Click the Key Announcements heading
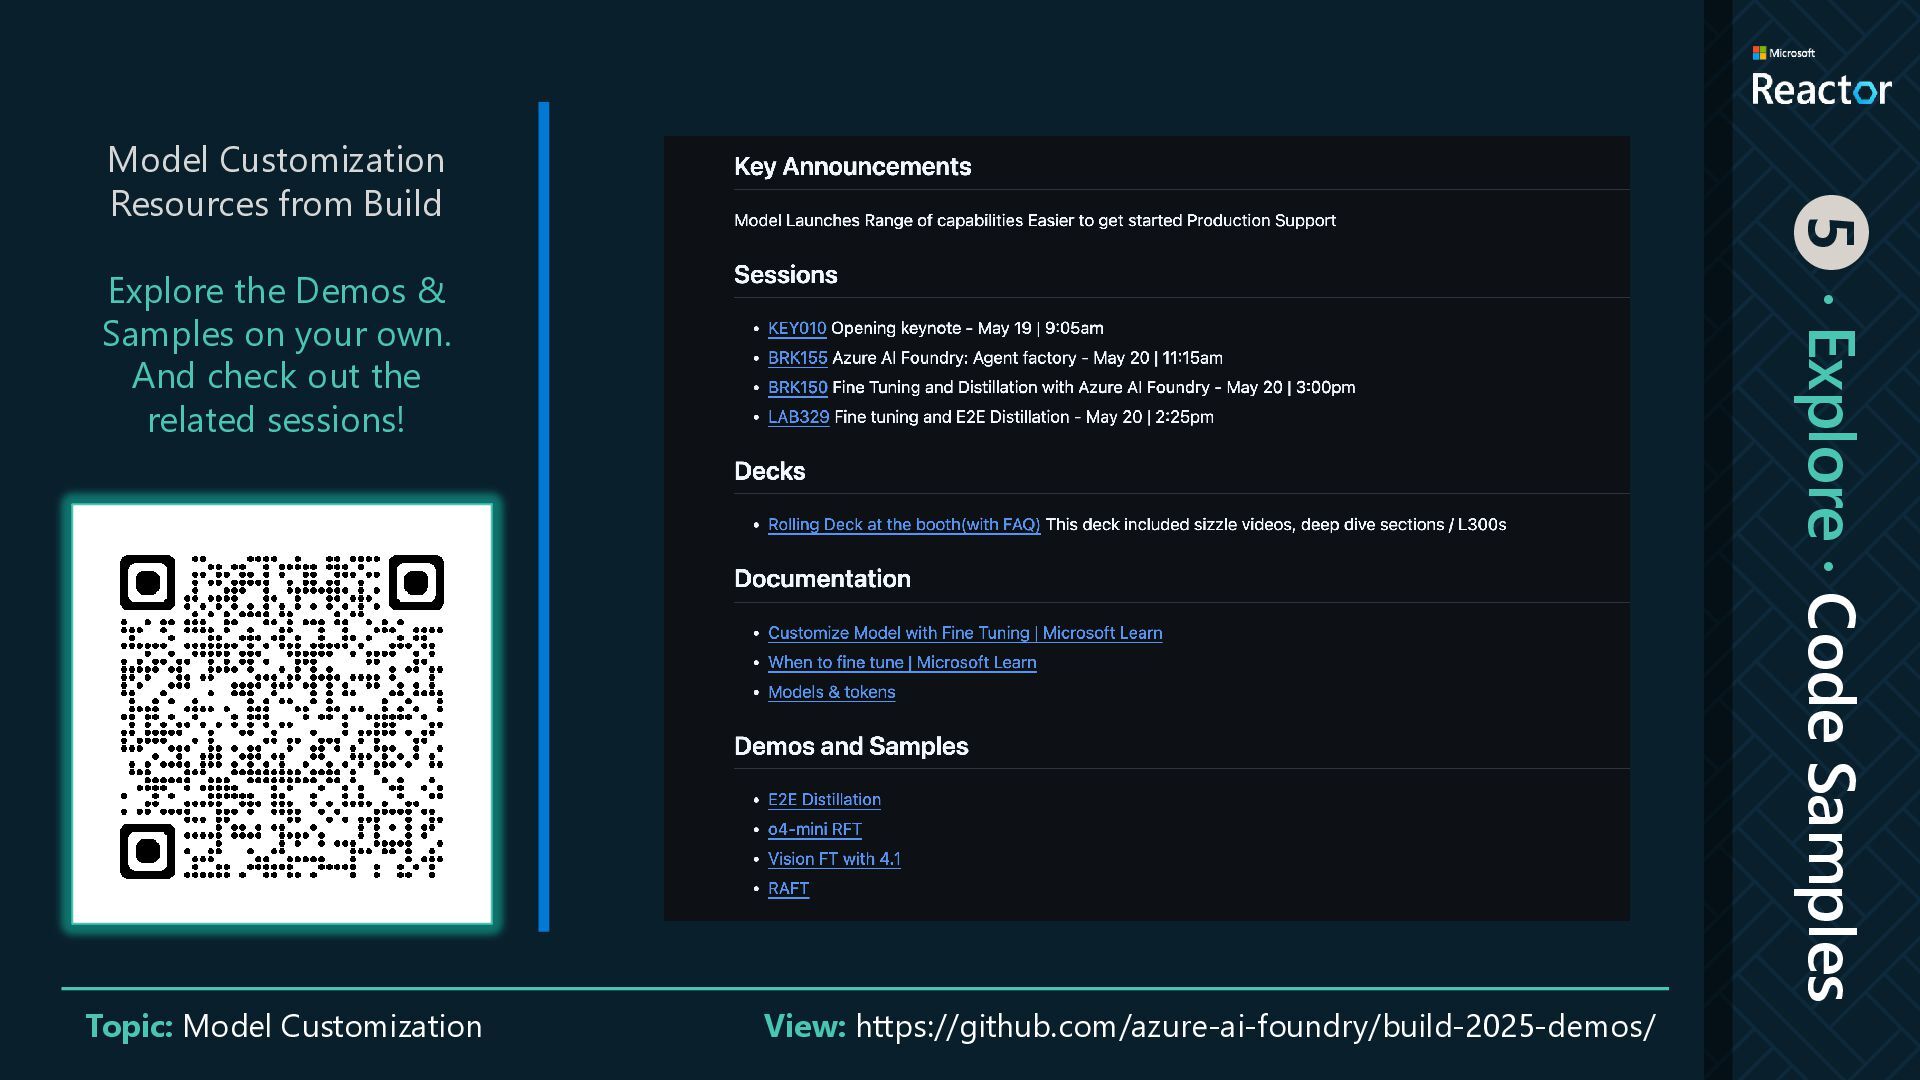 tap(852, 167)
